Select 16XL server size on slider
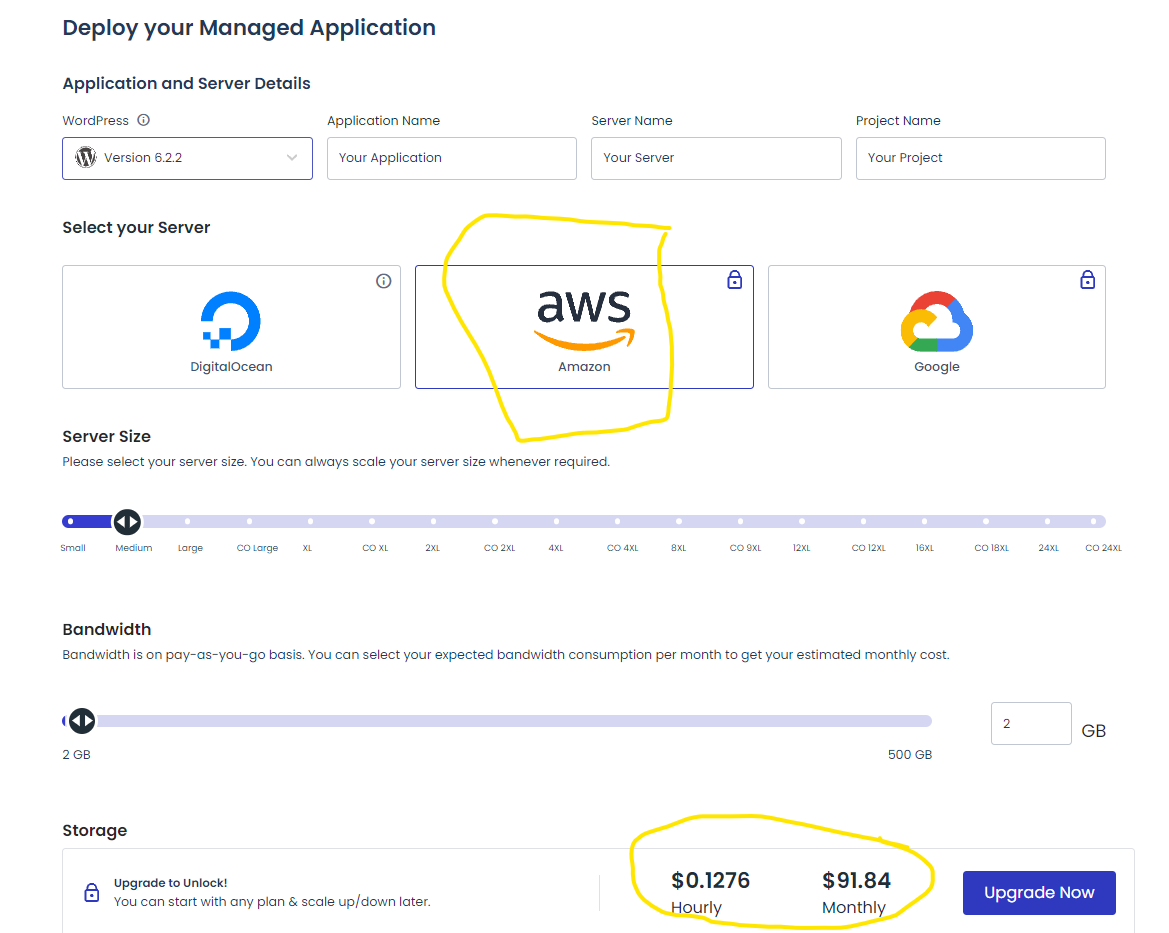This screenshot has width=1169, height=933. [924, 521]
